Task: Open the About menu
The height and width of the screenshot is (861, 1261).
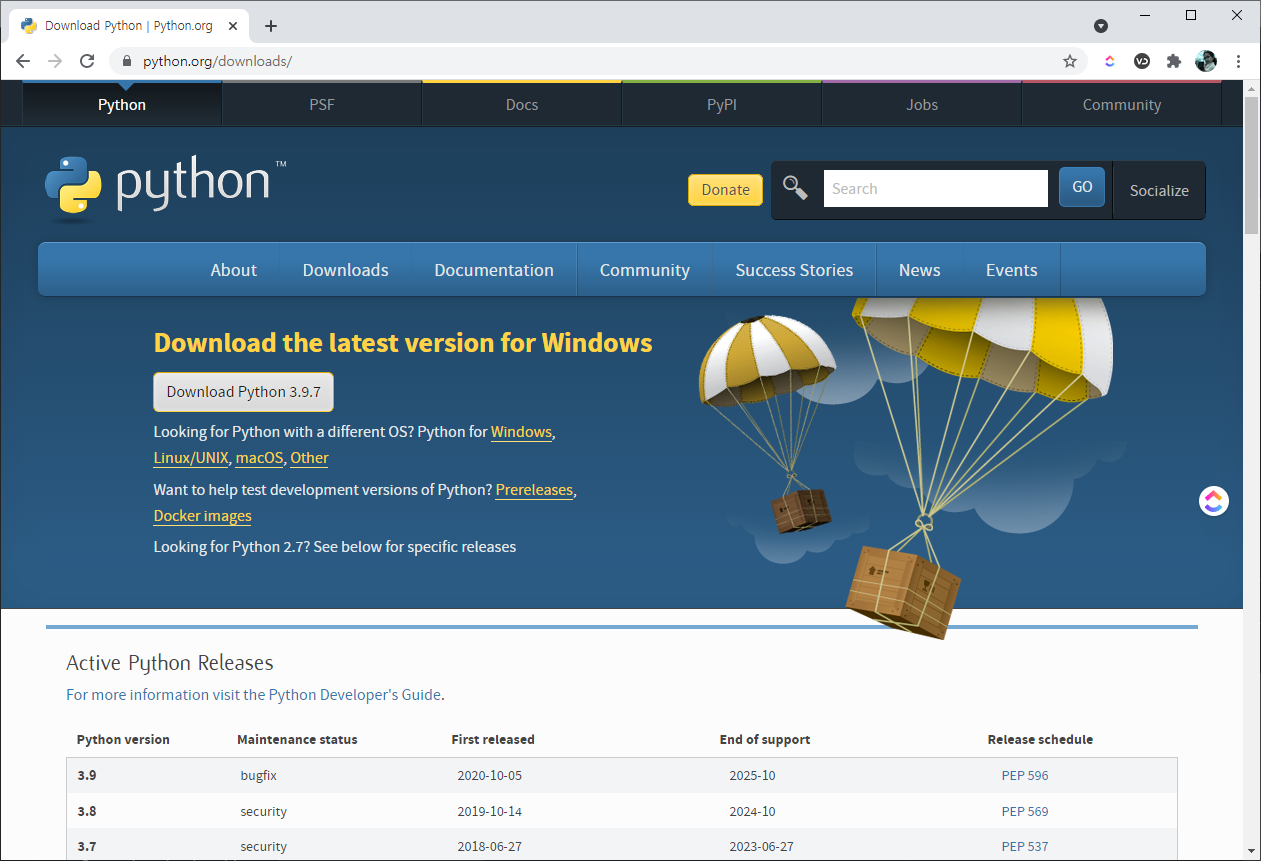Action: (x=234, y=270)
